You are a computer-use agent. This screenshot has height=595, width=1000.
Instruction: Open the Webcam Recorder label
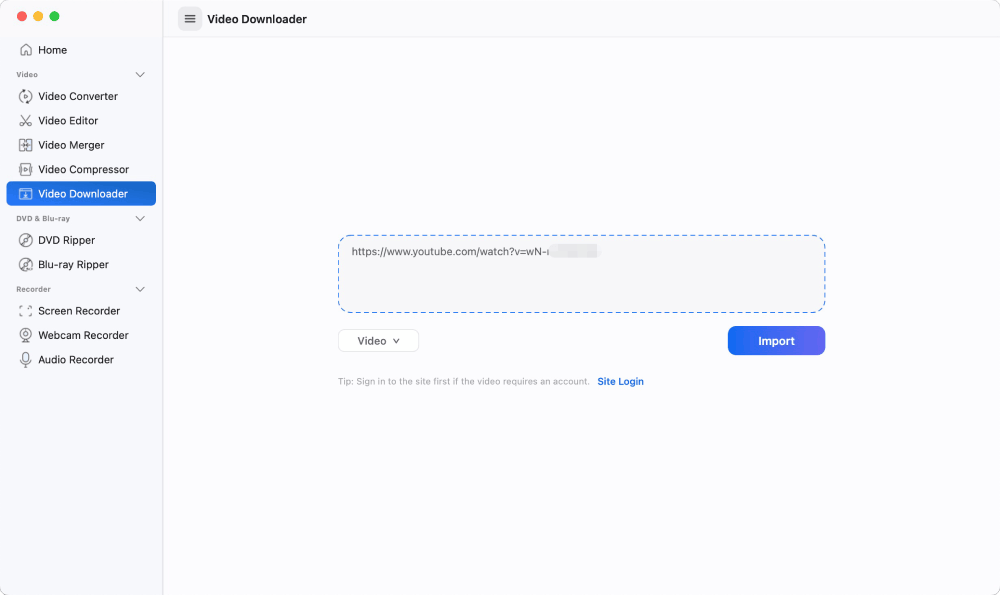pos(84,335)
